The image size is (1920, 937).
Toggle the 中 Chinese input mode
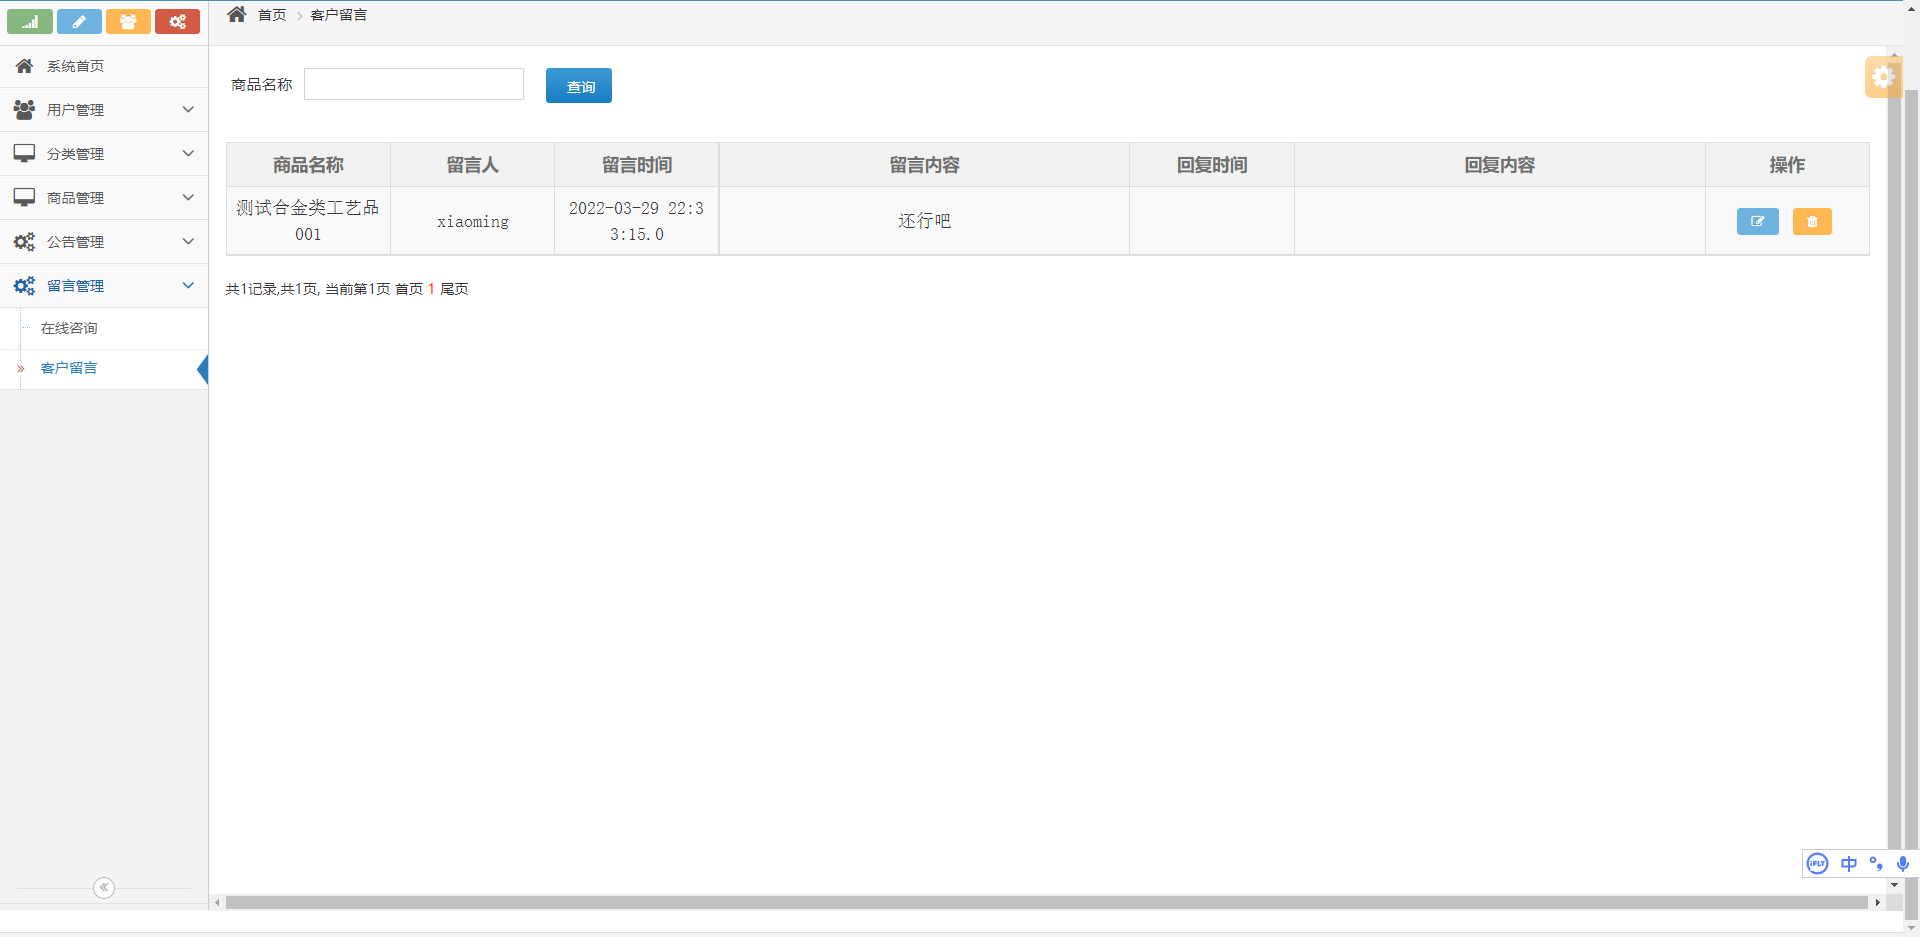pos(1848,863)
